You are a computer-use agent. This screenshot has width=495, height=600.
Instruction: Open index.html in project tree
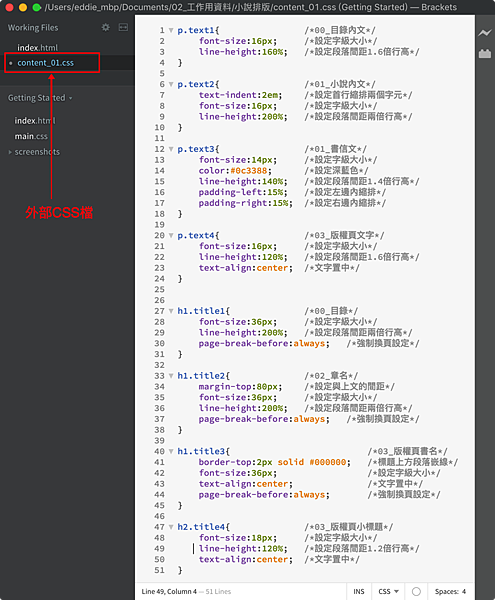coord(35,121)
